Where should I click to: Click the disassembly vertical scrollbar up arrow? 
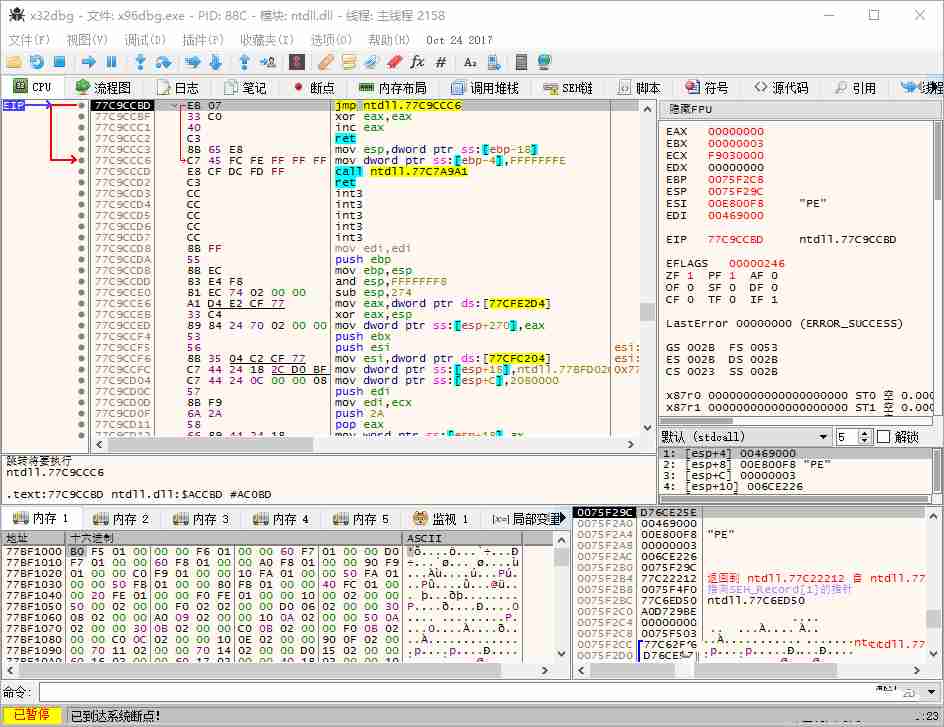647,109
